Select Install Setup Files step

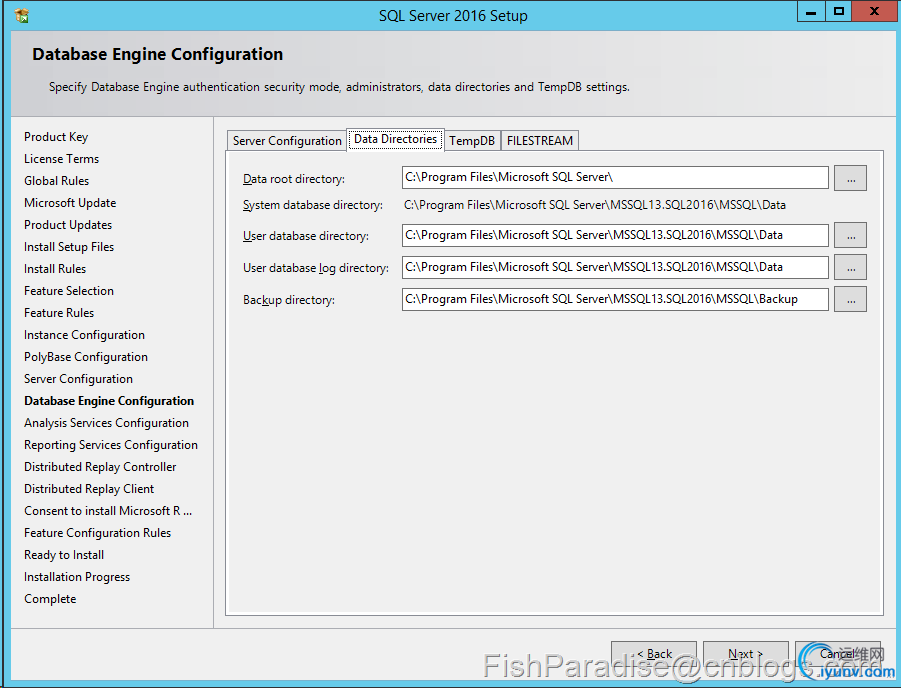click(69, 247)
